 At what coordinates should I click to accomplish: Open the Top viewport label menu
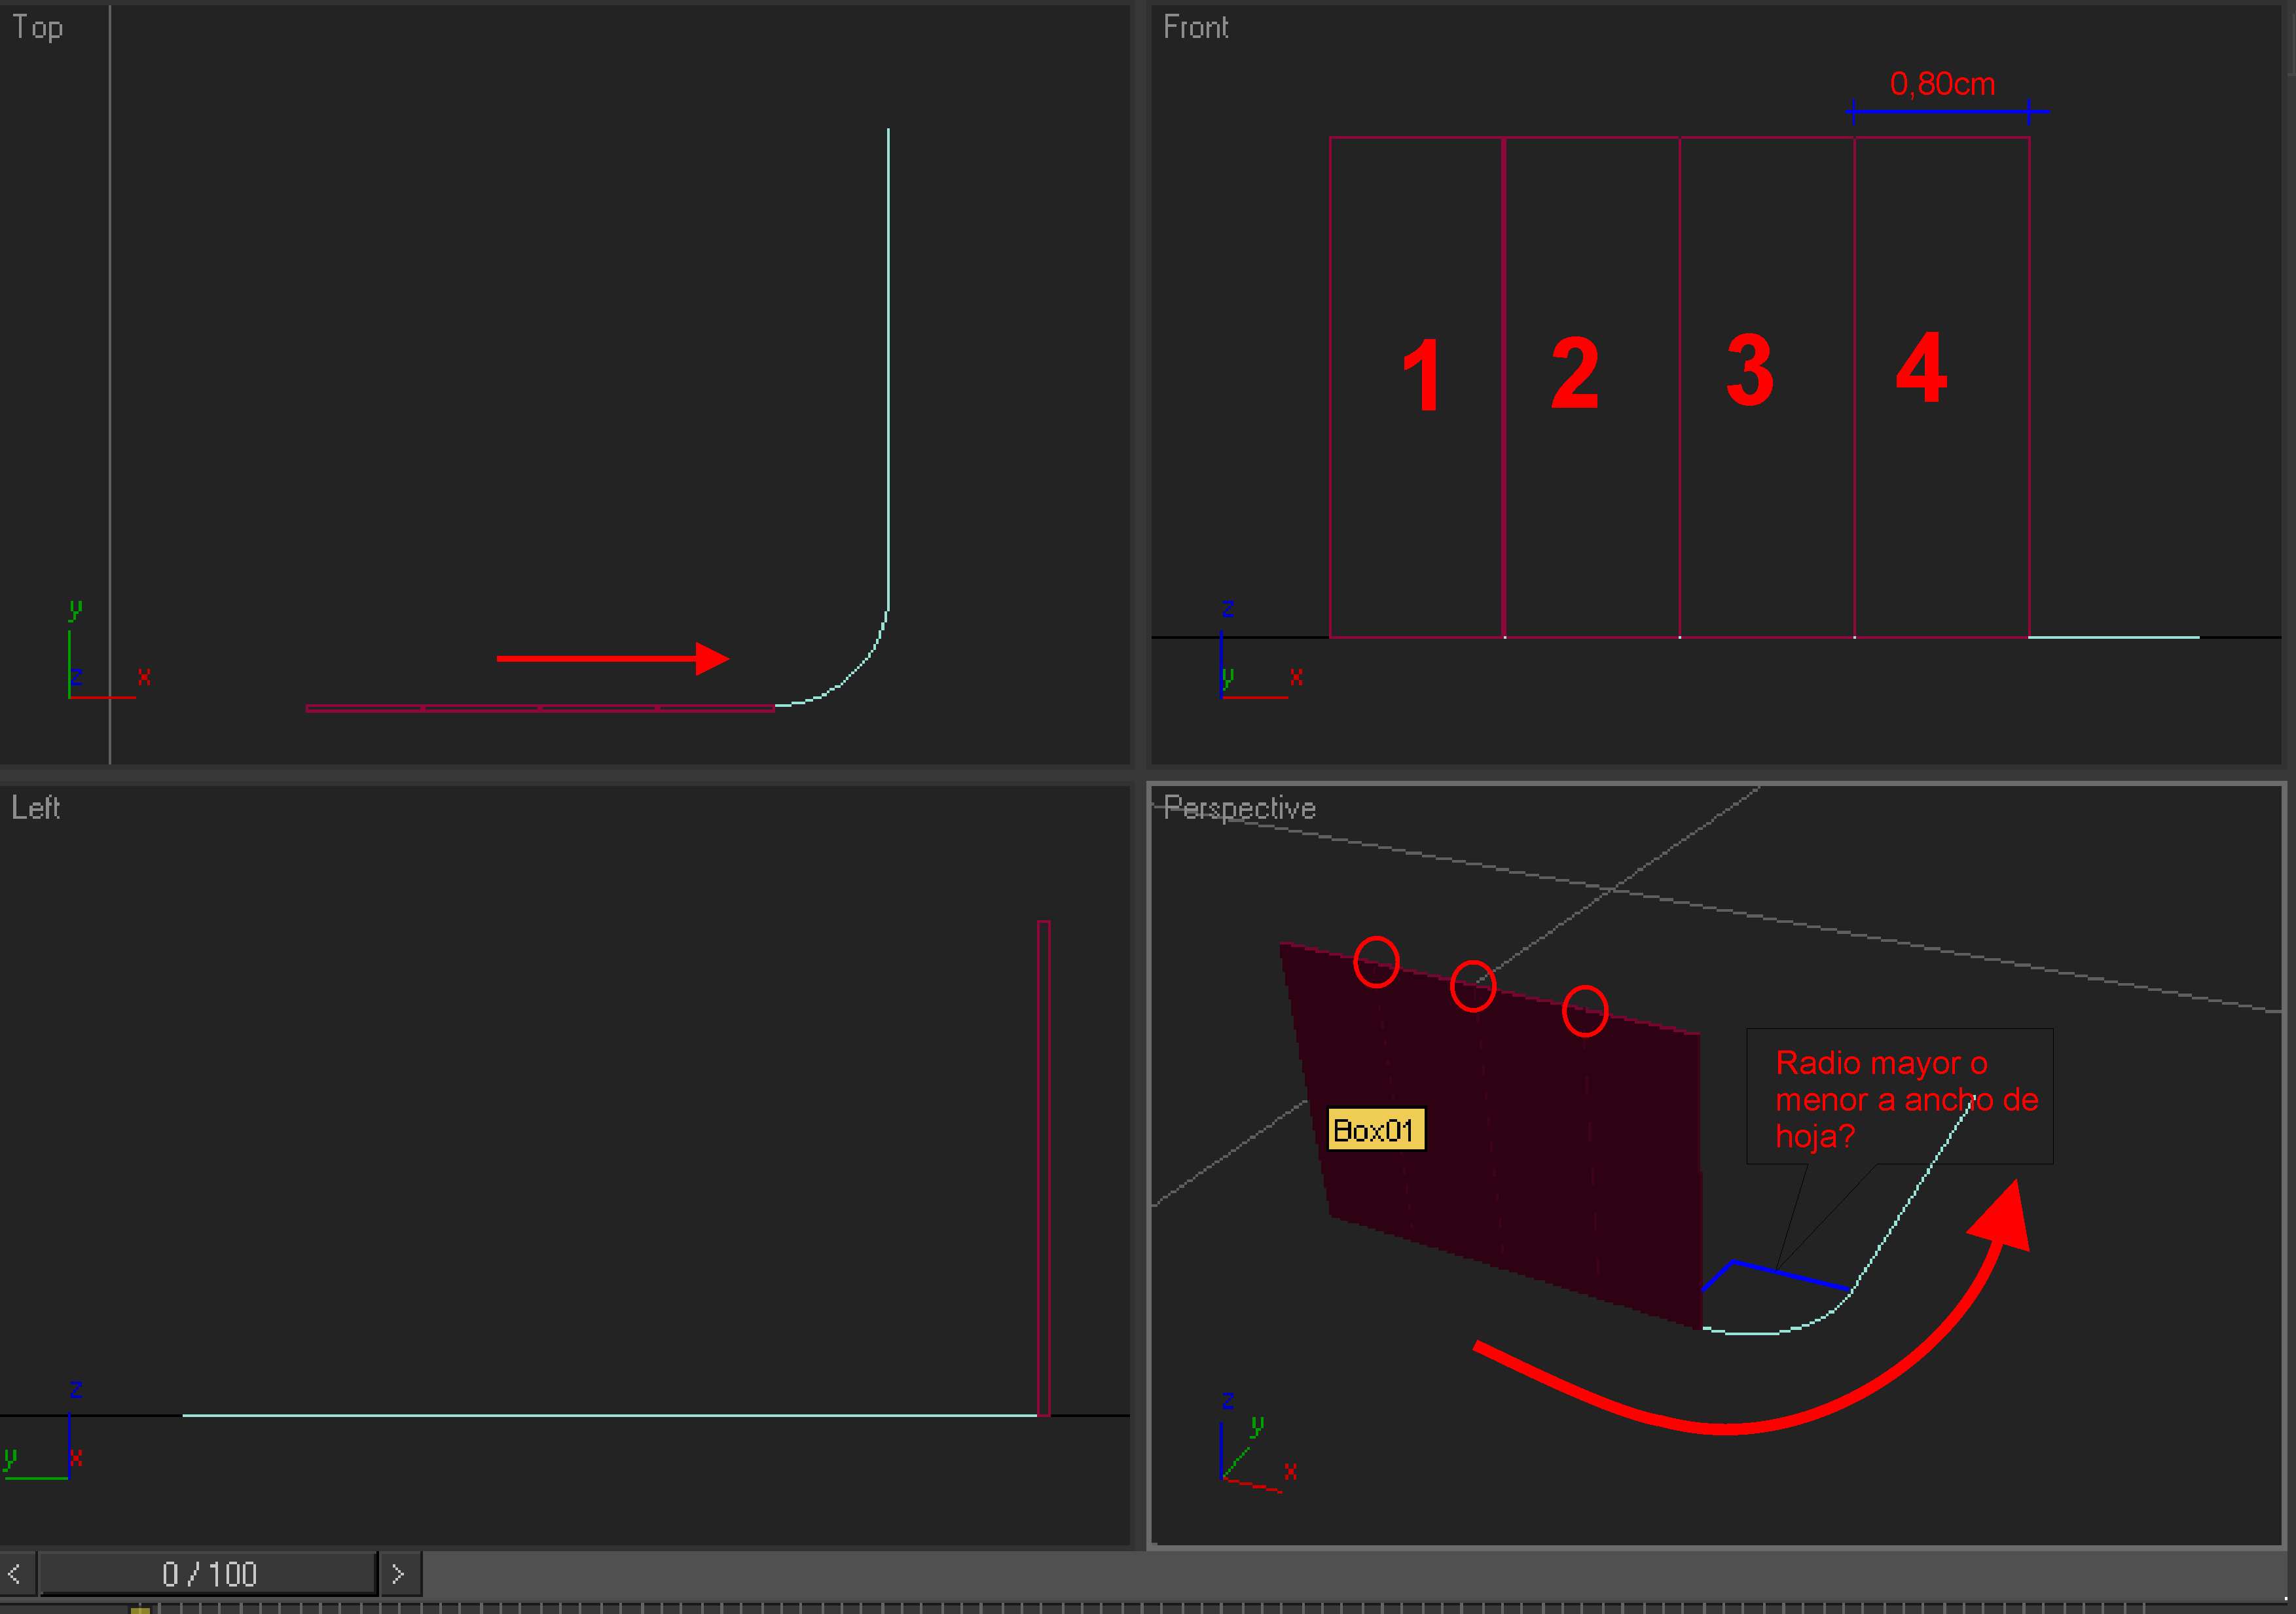tap(37, 27)
